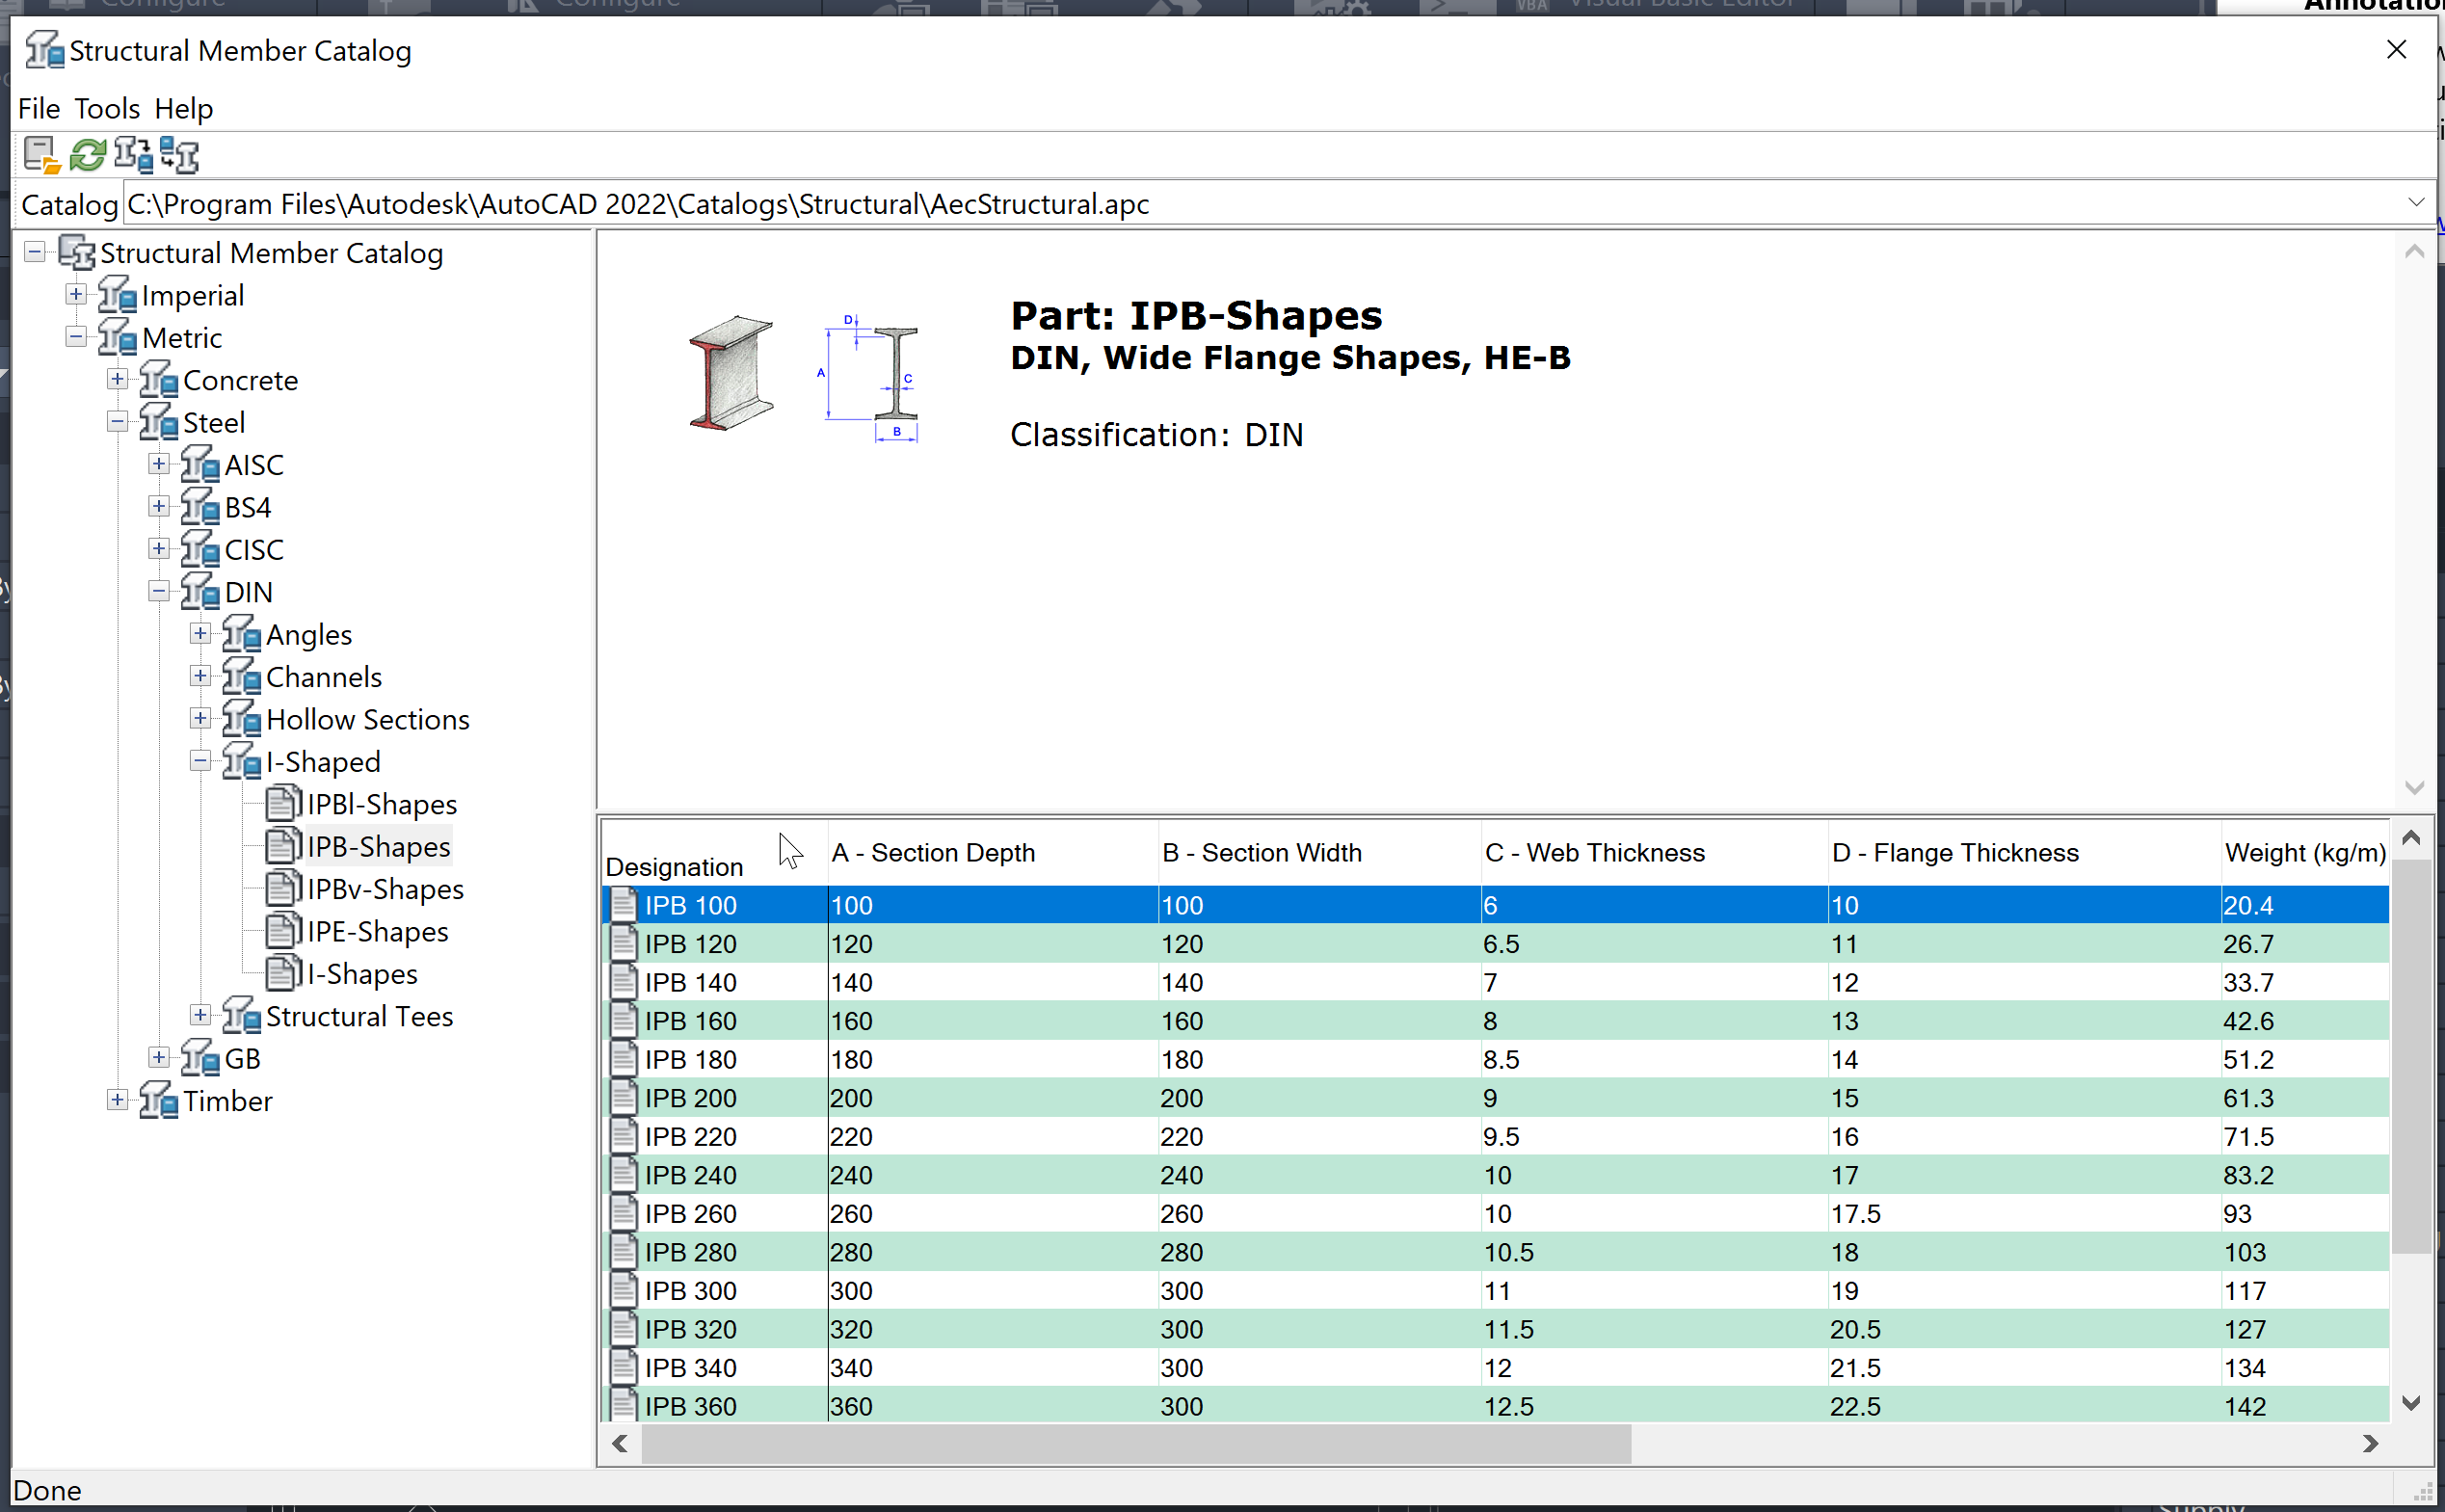Viewport: 2445px width, 1512px height.
Task: Collapse the I-Shaped tree branch
Action: (200, 762)
